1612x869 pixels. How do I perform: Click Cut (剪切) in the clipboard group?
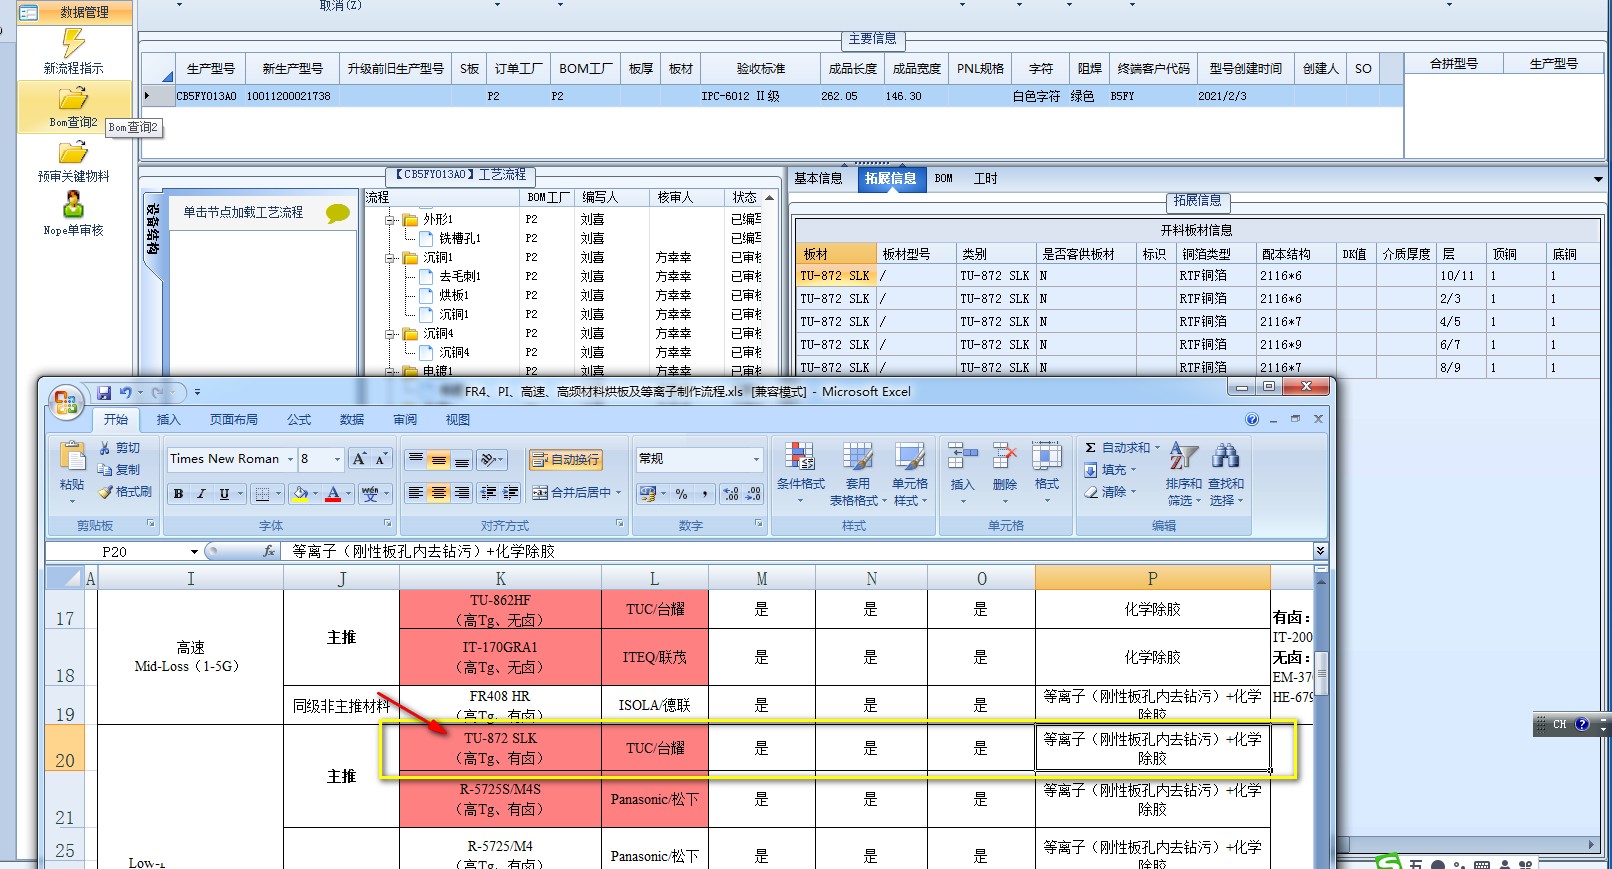pos(119,448)
